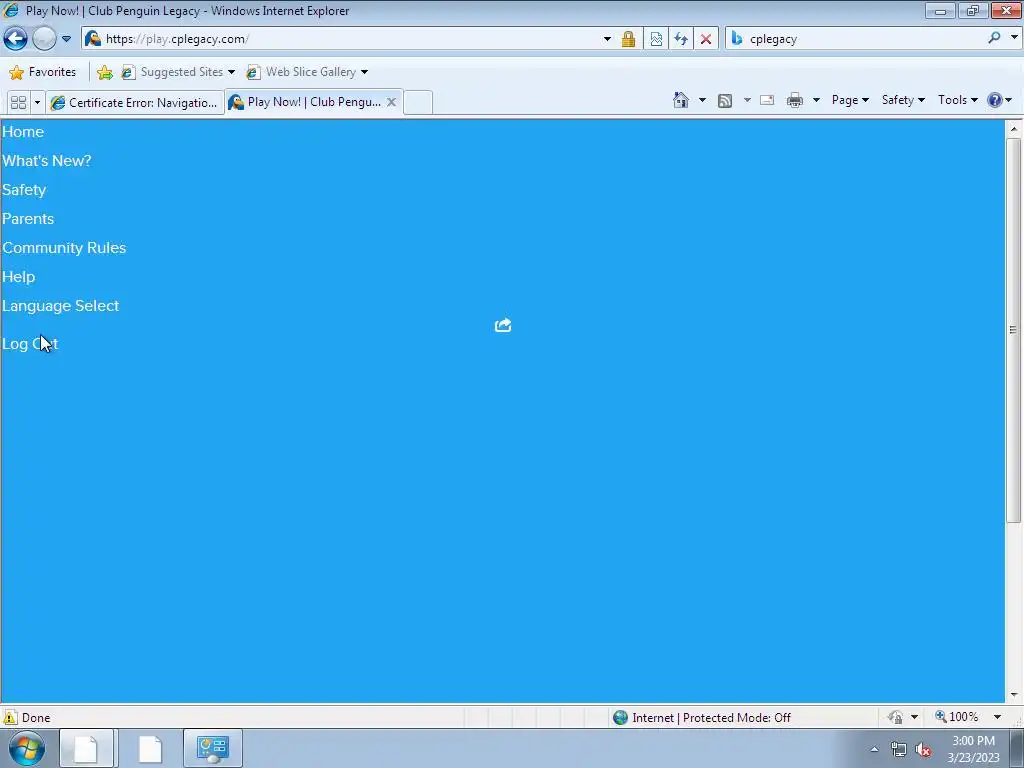
Task: Click the network tray icon
Action: [x=899, y=750]
